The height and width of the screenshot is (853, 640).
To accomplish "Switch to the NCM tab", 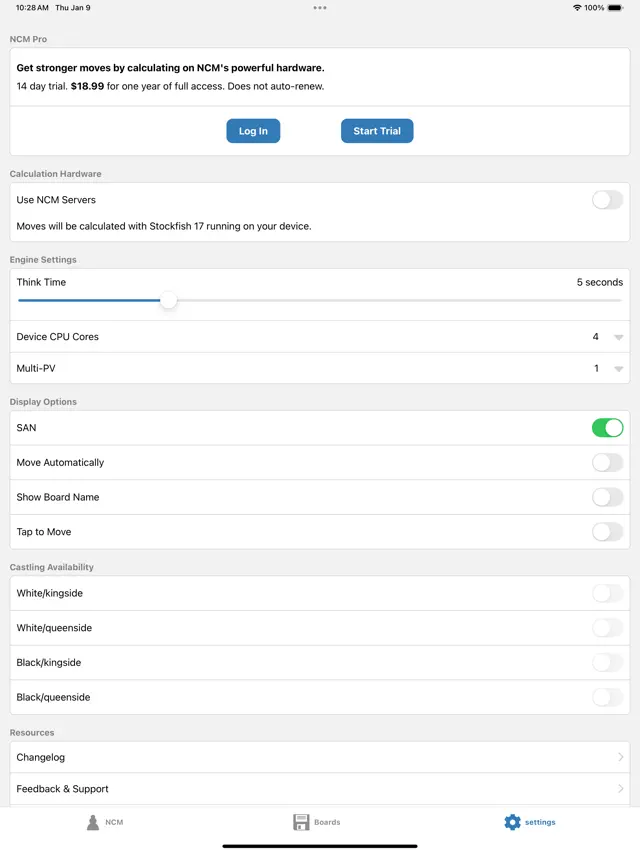I will coord(105,822).
